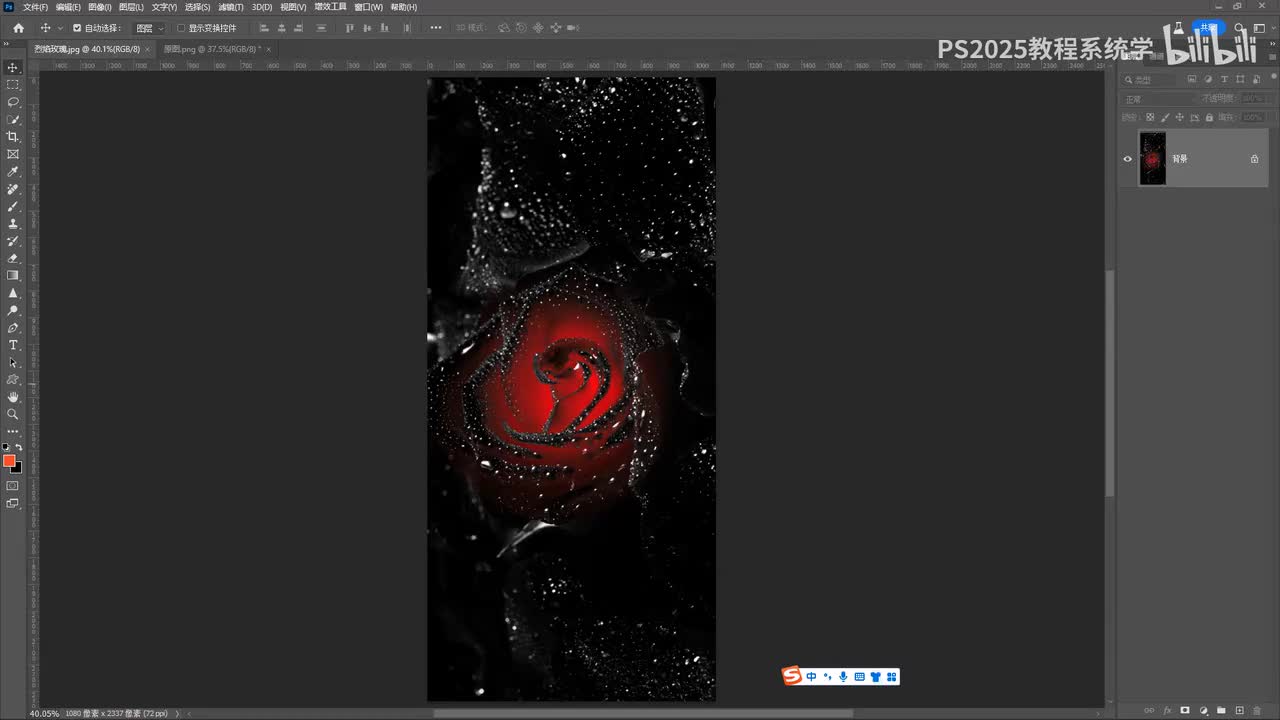Add a layer mask
Image resolution: width=1280 pixels, height=720 pixels.
[1185, 710]
